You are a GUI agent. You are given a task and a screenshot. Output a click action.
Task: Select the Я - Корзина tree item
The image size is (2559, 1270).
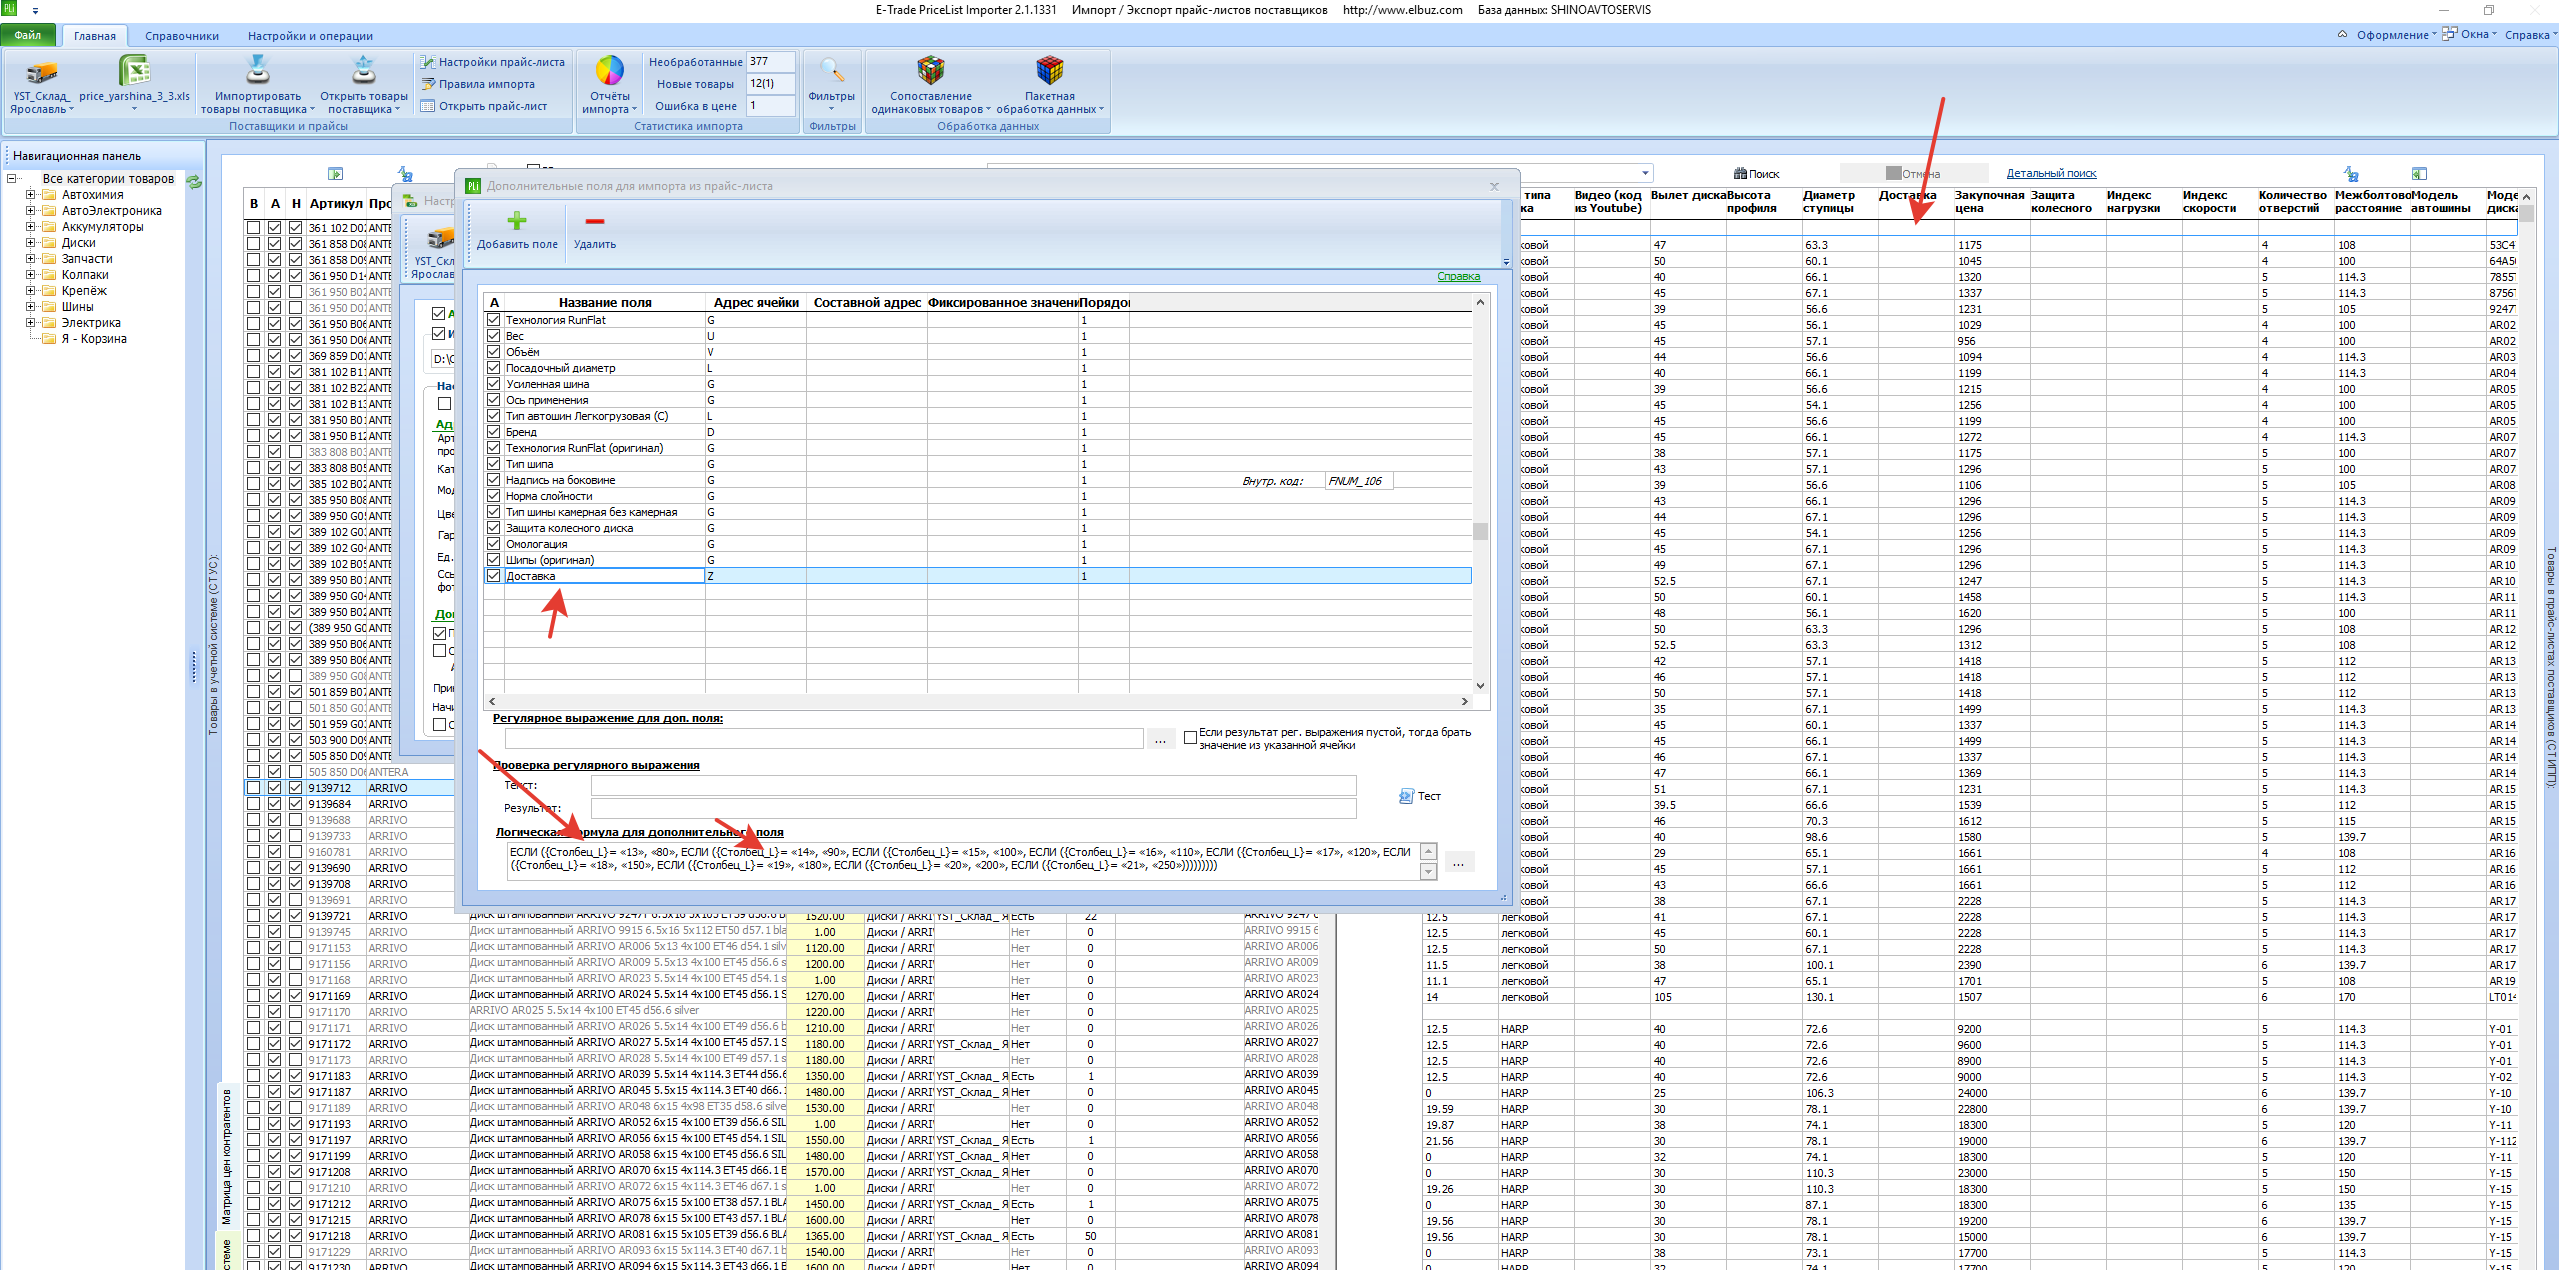(94, 339)
